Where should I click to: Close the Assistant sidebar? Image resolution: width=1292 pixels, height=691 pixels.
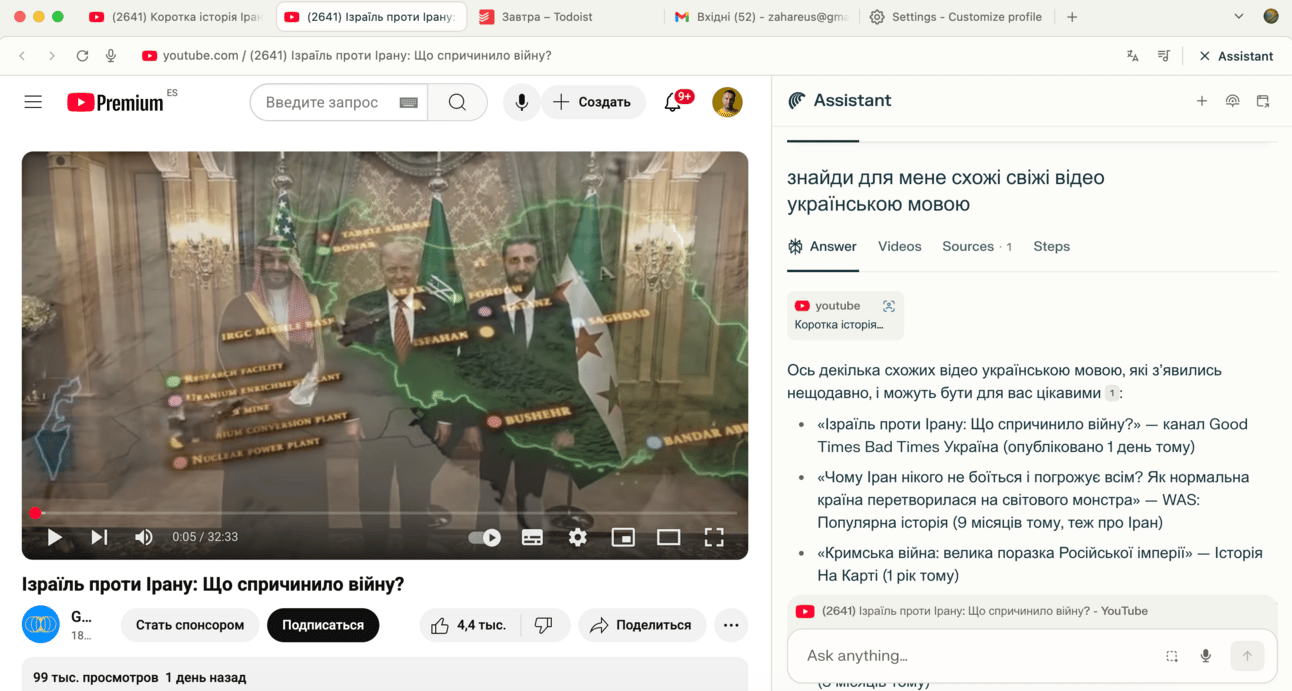[1236, 56]
